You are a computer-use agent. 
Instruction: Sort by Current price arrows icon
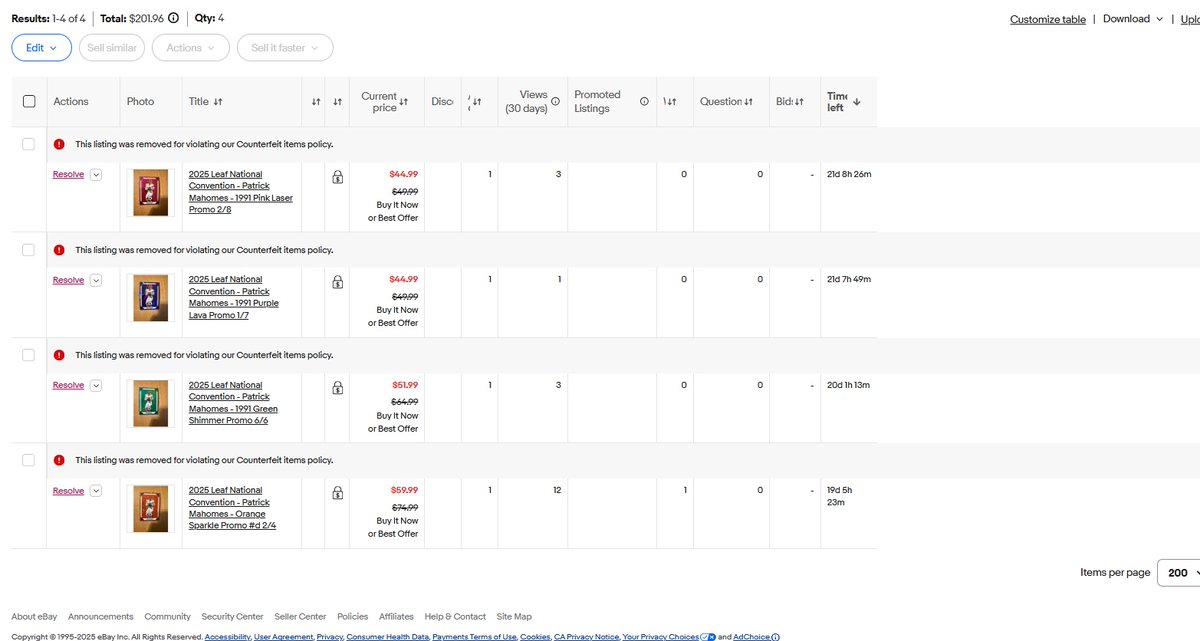[x=404, y=101]
